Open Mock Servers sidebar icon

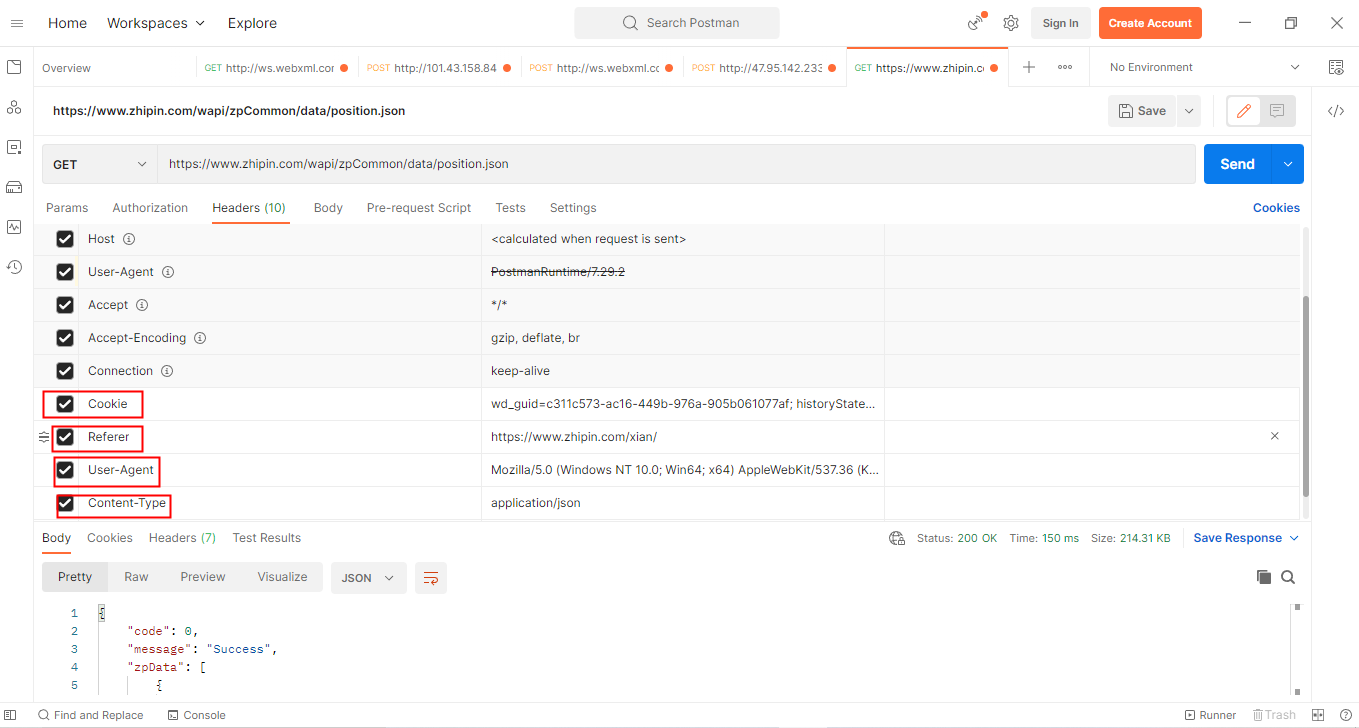click(14, 187)
